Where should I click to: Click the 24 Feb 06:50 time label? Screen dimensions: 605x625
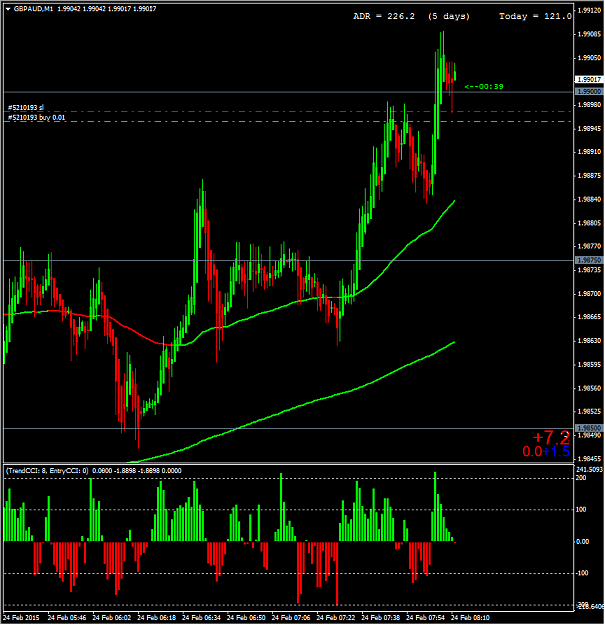246,618
